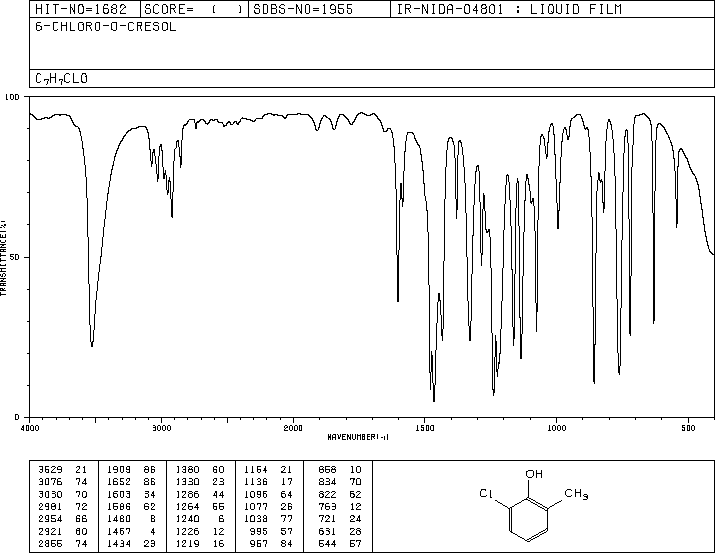Select the SDBS-NO=1955 header cell
The width and height of the screenshot is (715, 553).
319,9
